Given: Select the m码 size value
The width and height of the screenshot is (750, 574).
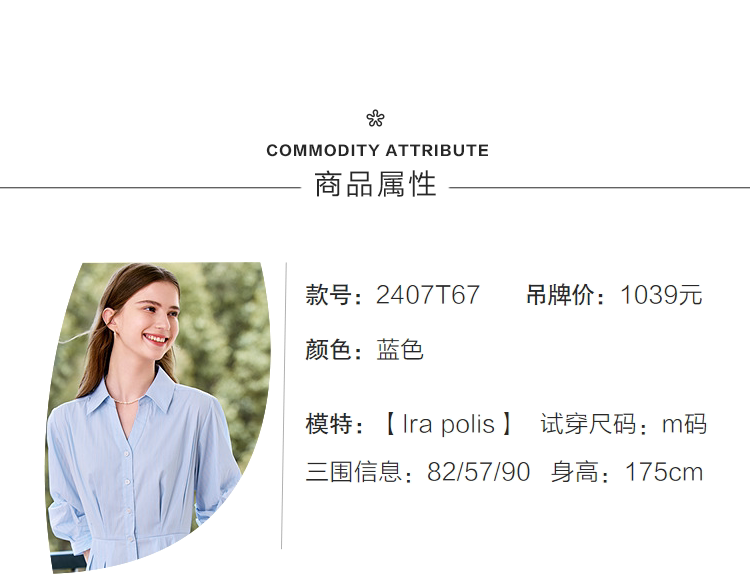Looking at the screenshot, I should pyautogui.click(x=685, y=424).
